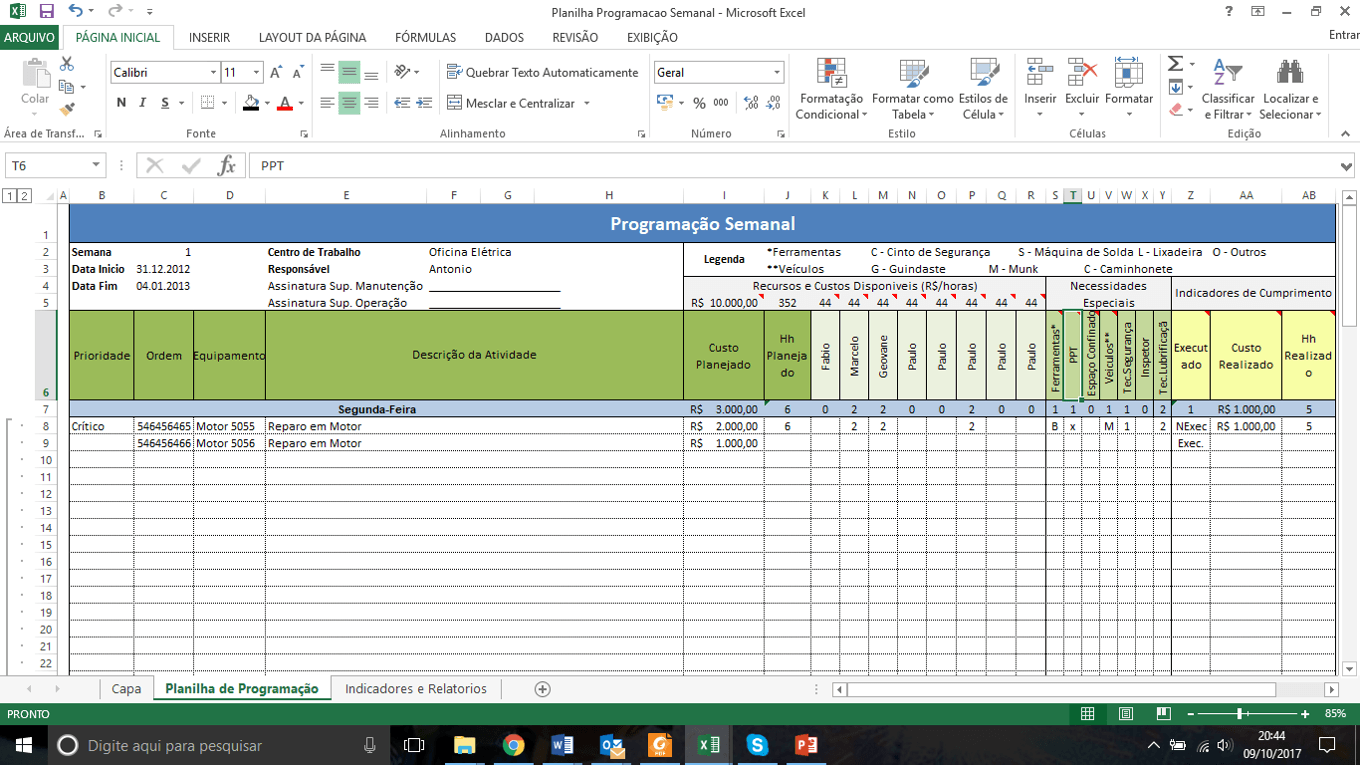
Task: Decrease font size with small A icon
Action: [x=298, y=73]
